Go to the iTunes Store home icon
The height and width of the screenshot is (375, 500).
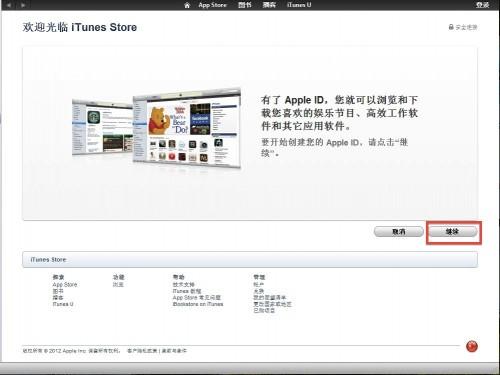[187, 5]
